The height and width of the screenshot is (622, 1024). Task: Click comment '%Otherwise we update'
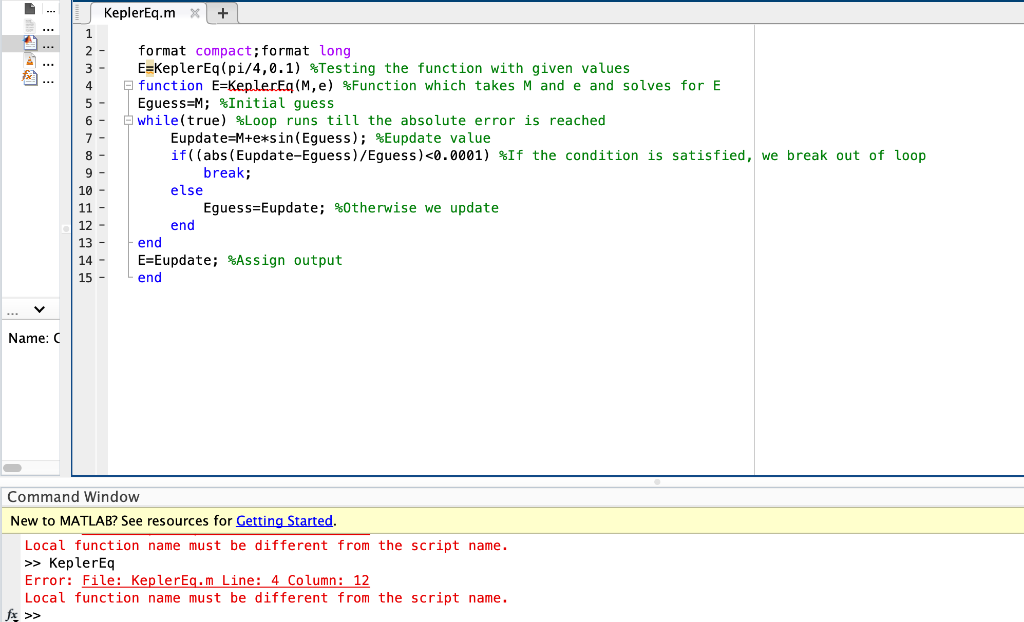pos(417,208)
